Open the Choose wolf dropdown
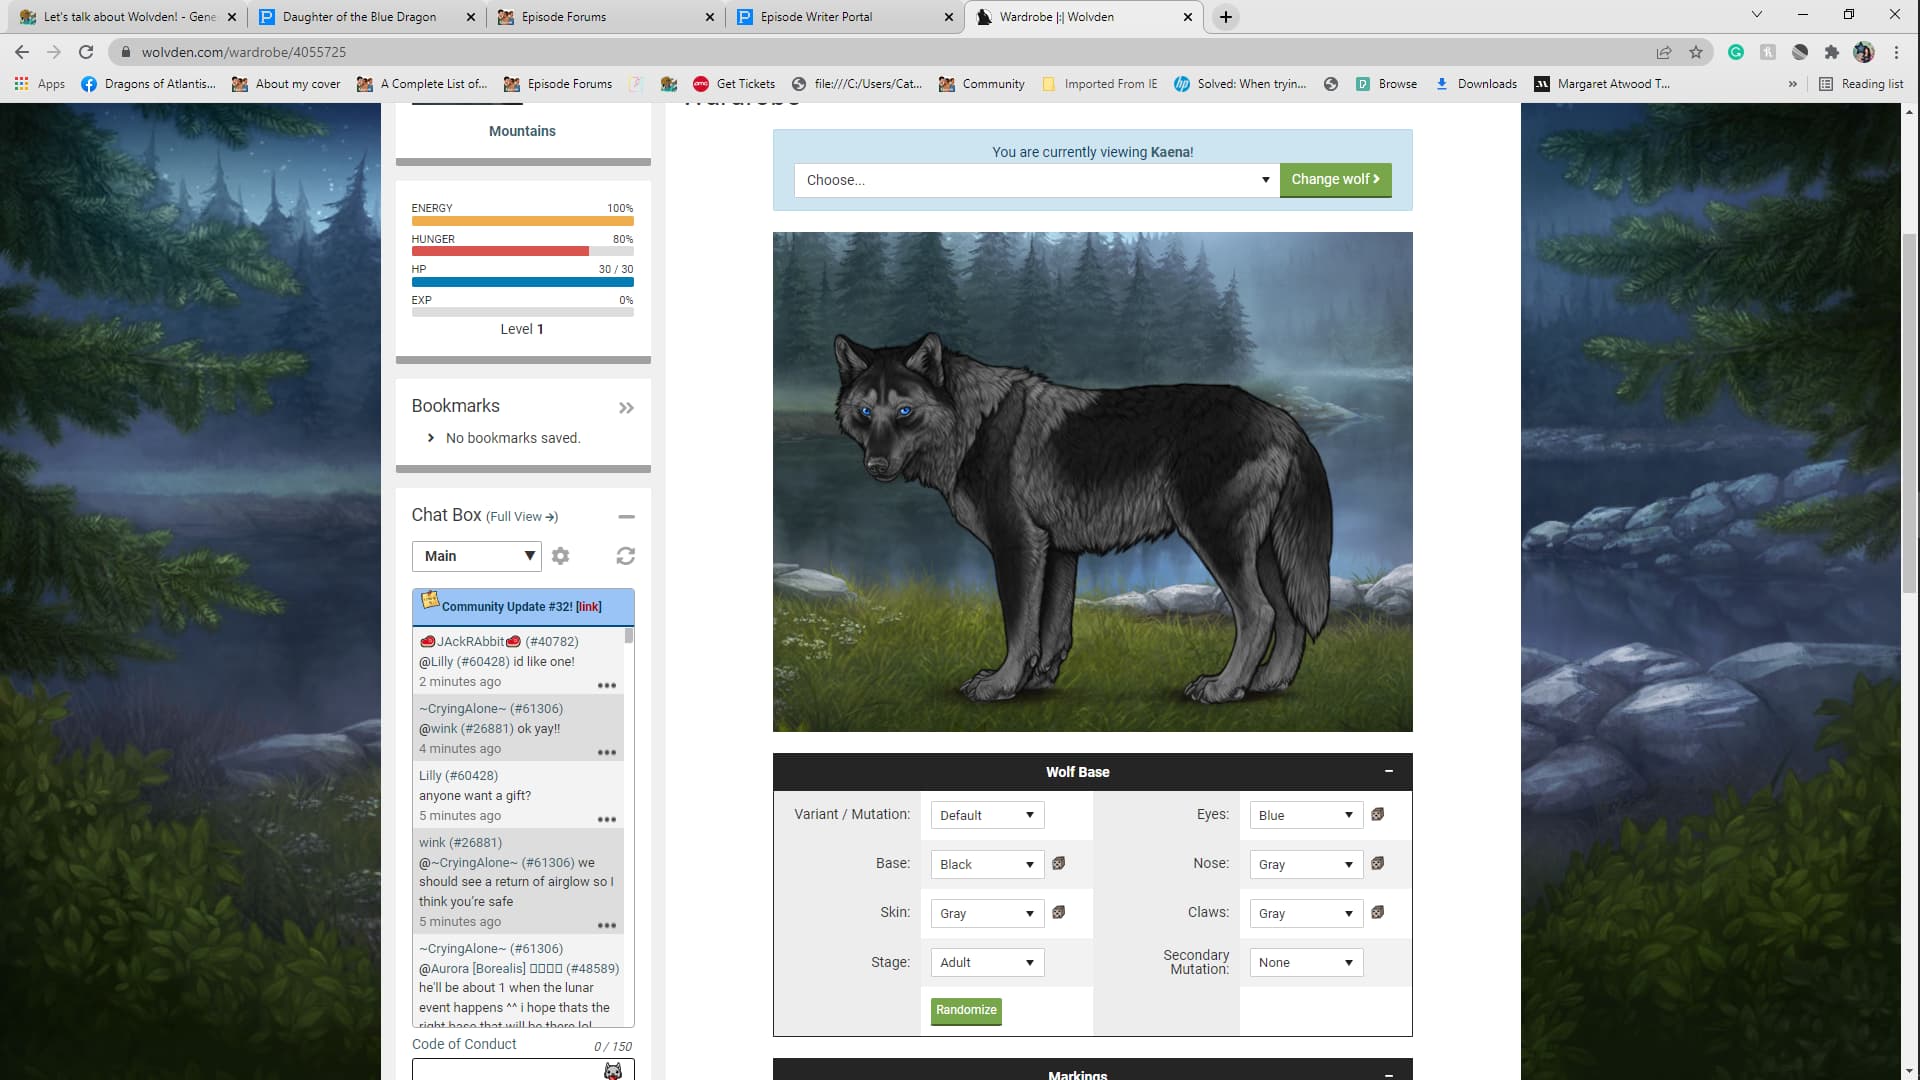 pos(1037,180)
